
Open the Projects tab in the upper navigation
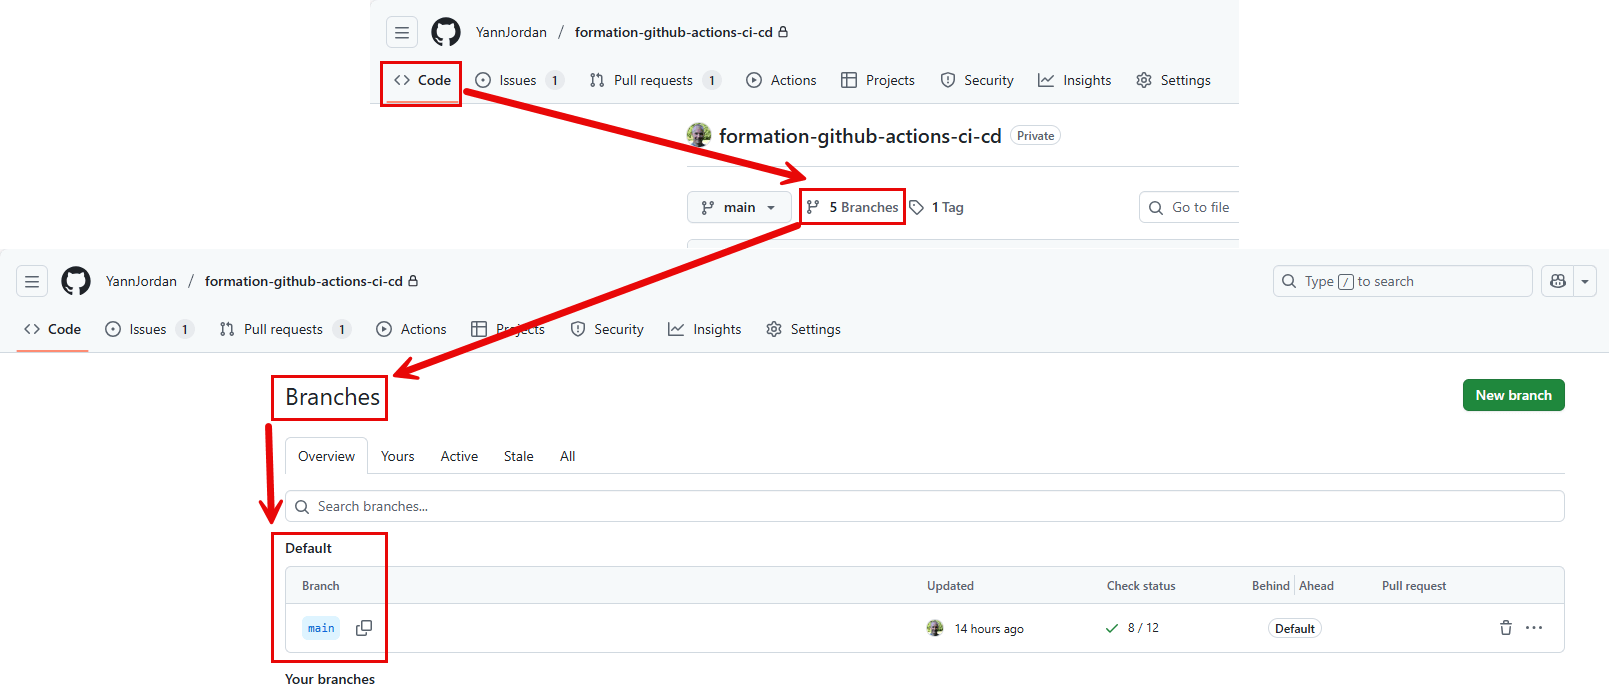[877, 80]
